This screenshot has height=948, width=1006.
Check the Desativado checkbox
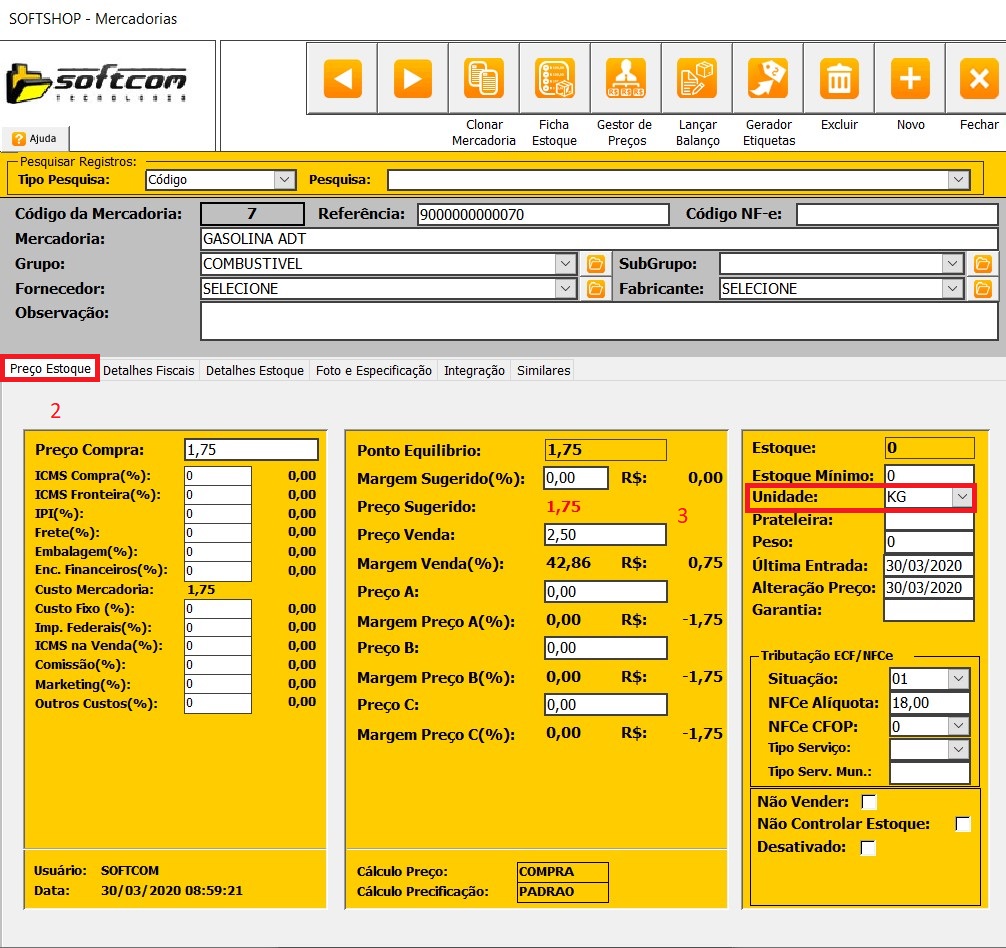pos(869,848)
